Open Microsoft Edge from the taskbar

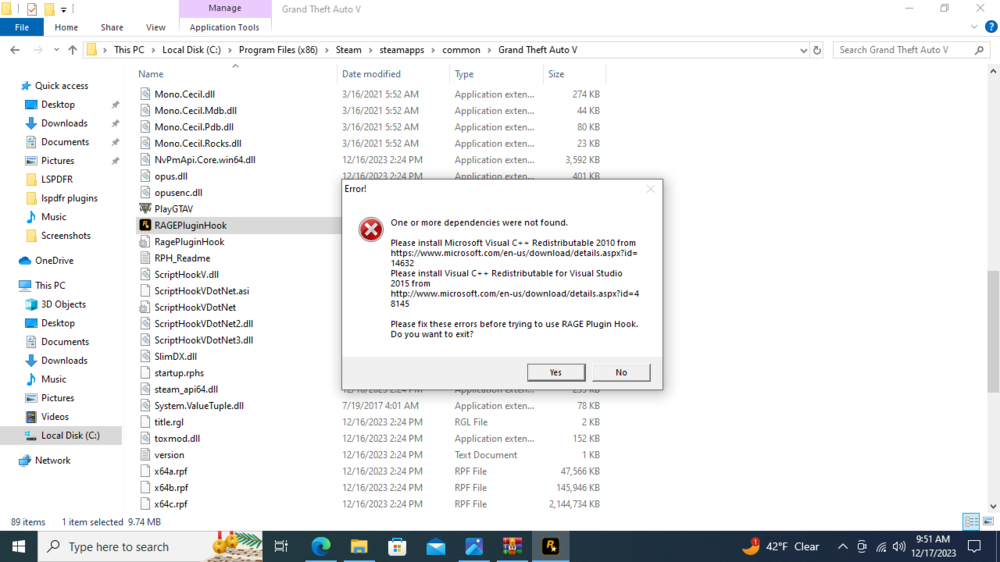321,547
